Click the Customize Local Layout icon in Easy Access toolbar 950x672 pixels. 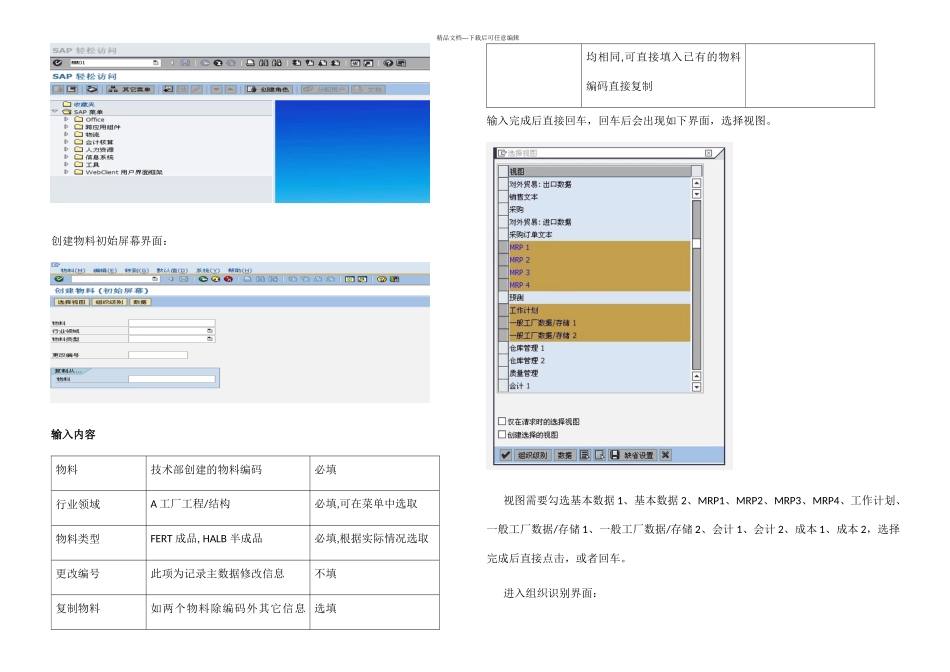tap(401, 63)
